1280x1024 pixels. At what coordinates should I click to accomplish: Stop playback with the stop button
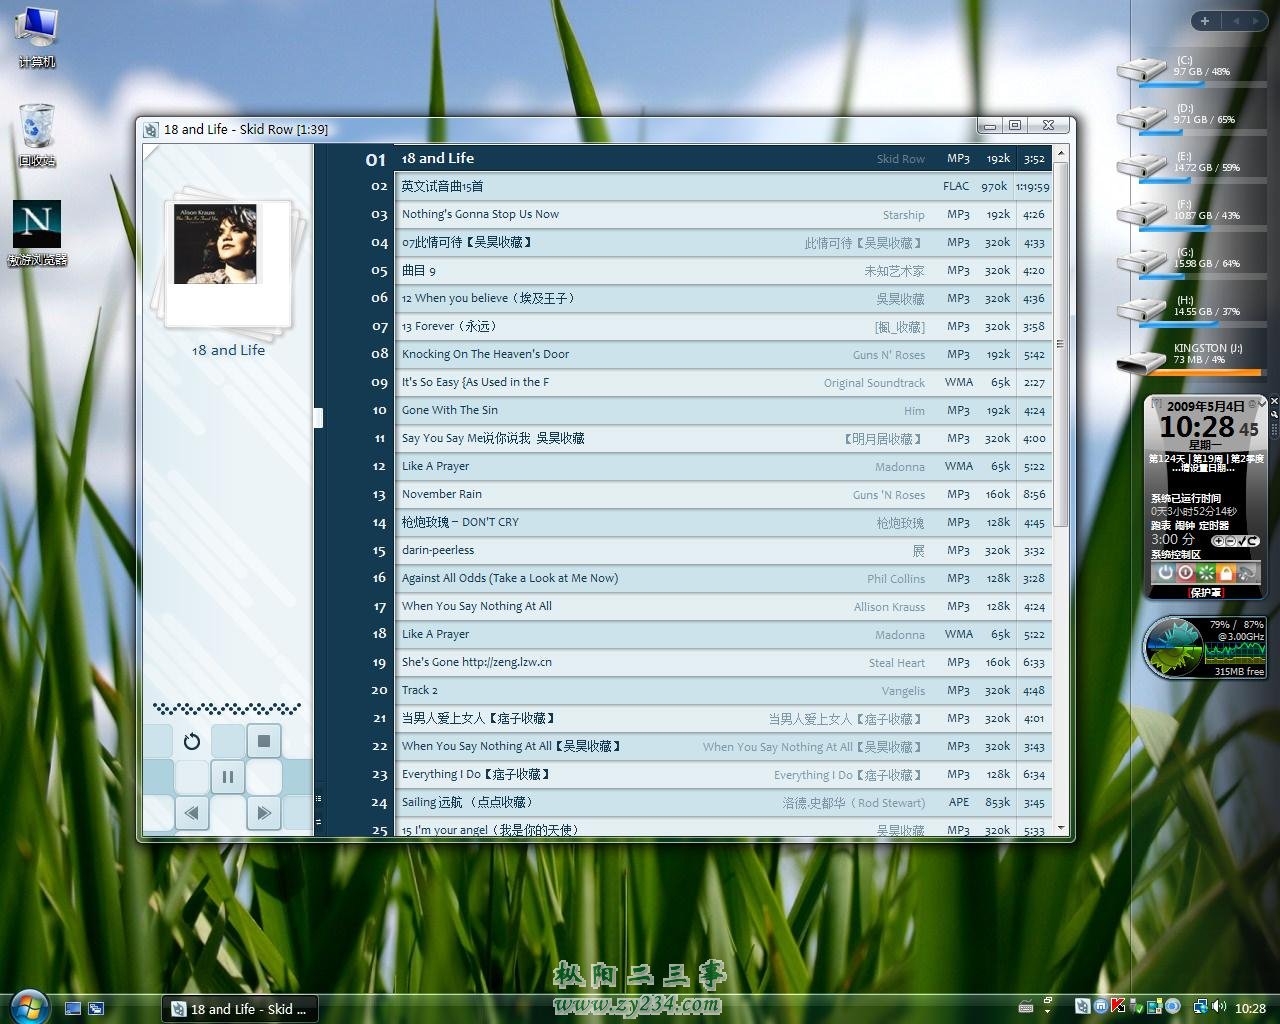coord(264,741)
